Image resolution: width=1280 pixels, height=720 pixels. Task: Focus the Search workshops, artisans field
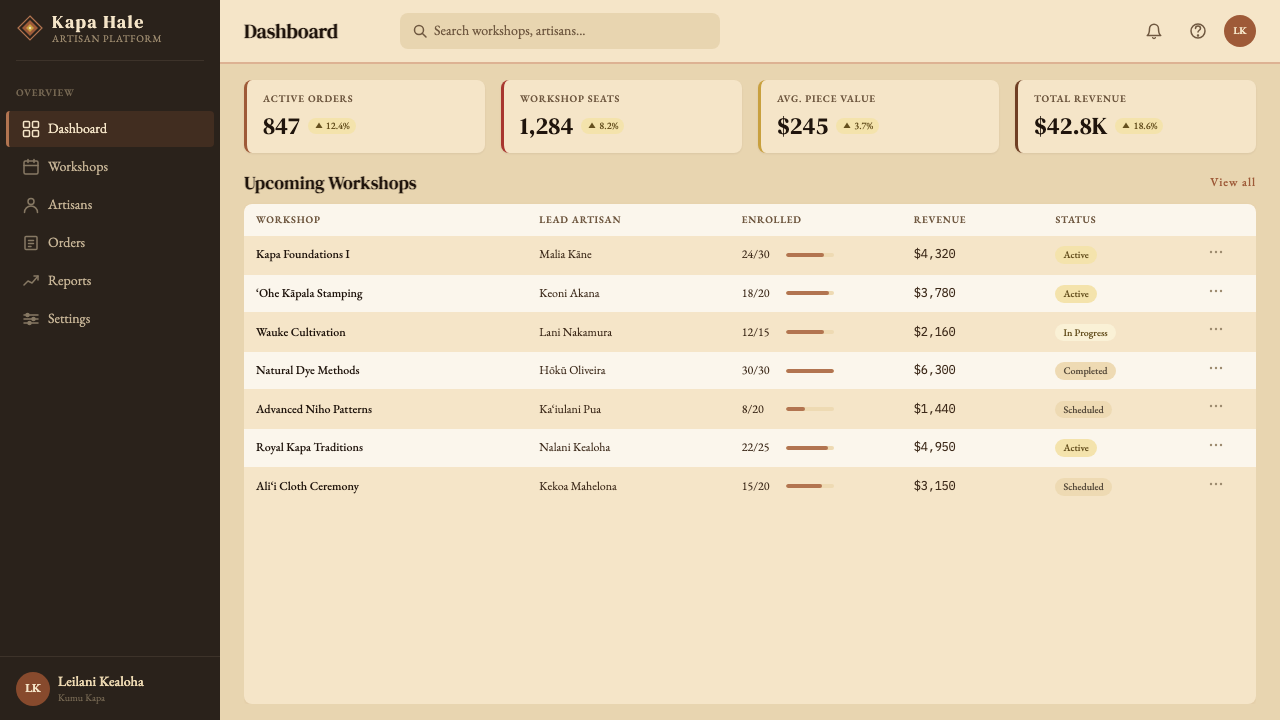(x=560, y=31)
